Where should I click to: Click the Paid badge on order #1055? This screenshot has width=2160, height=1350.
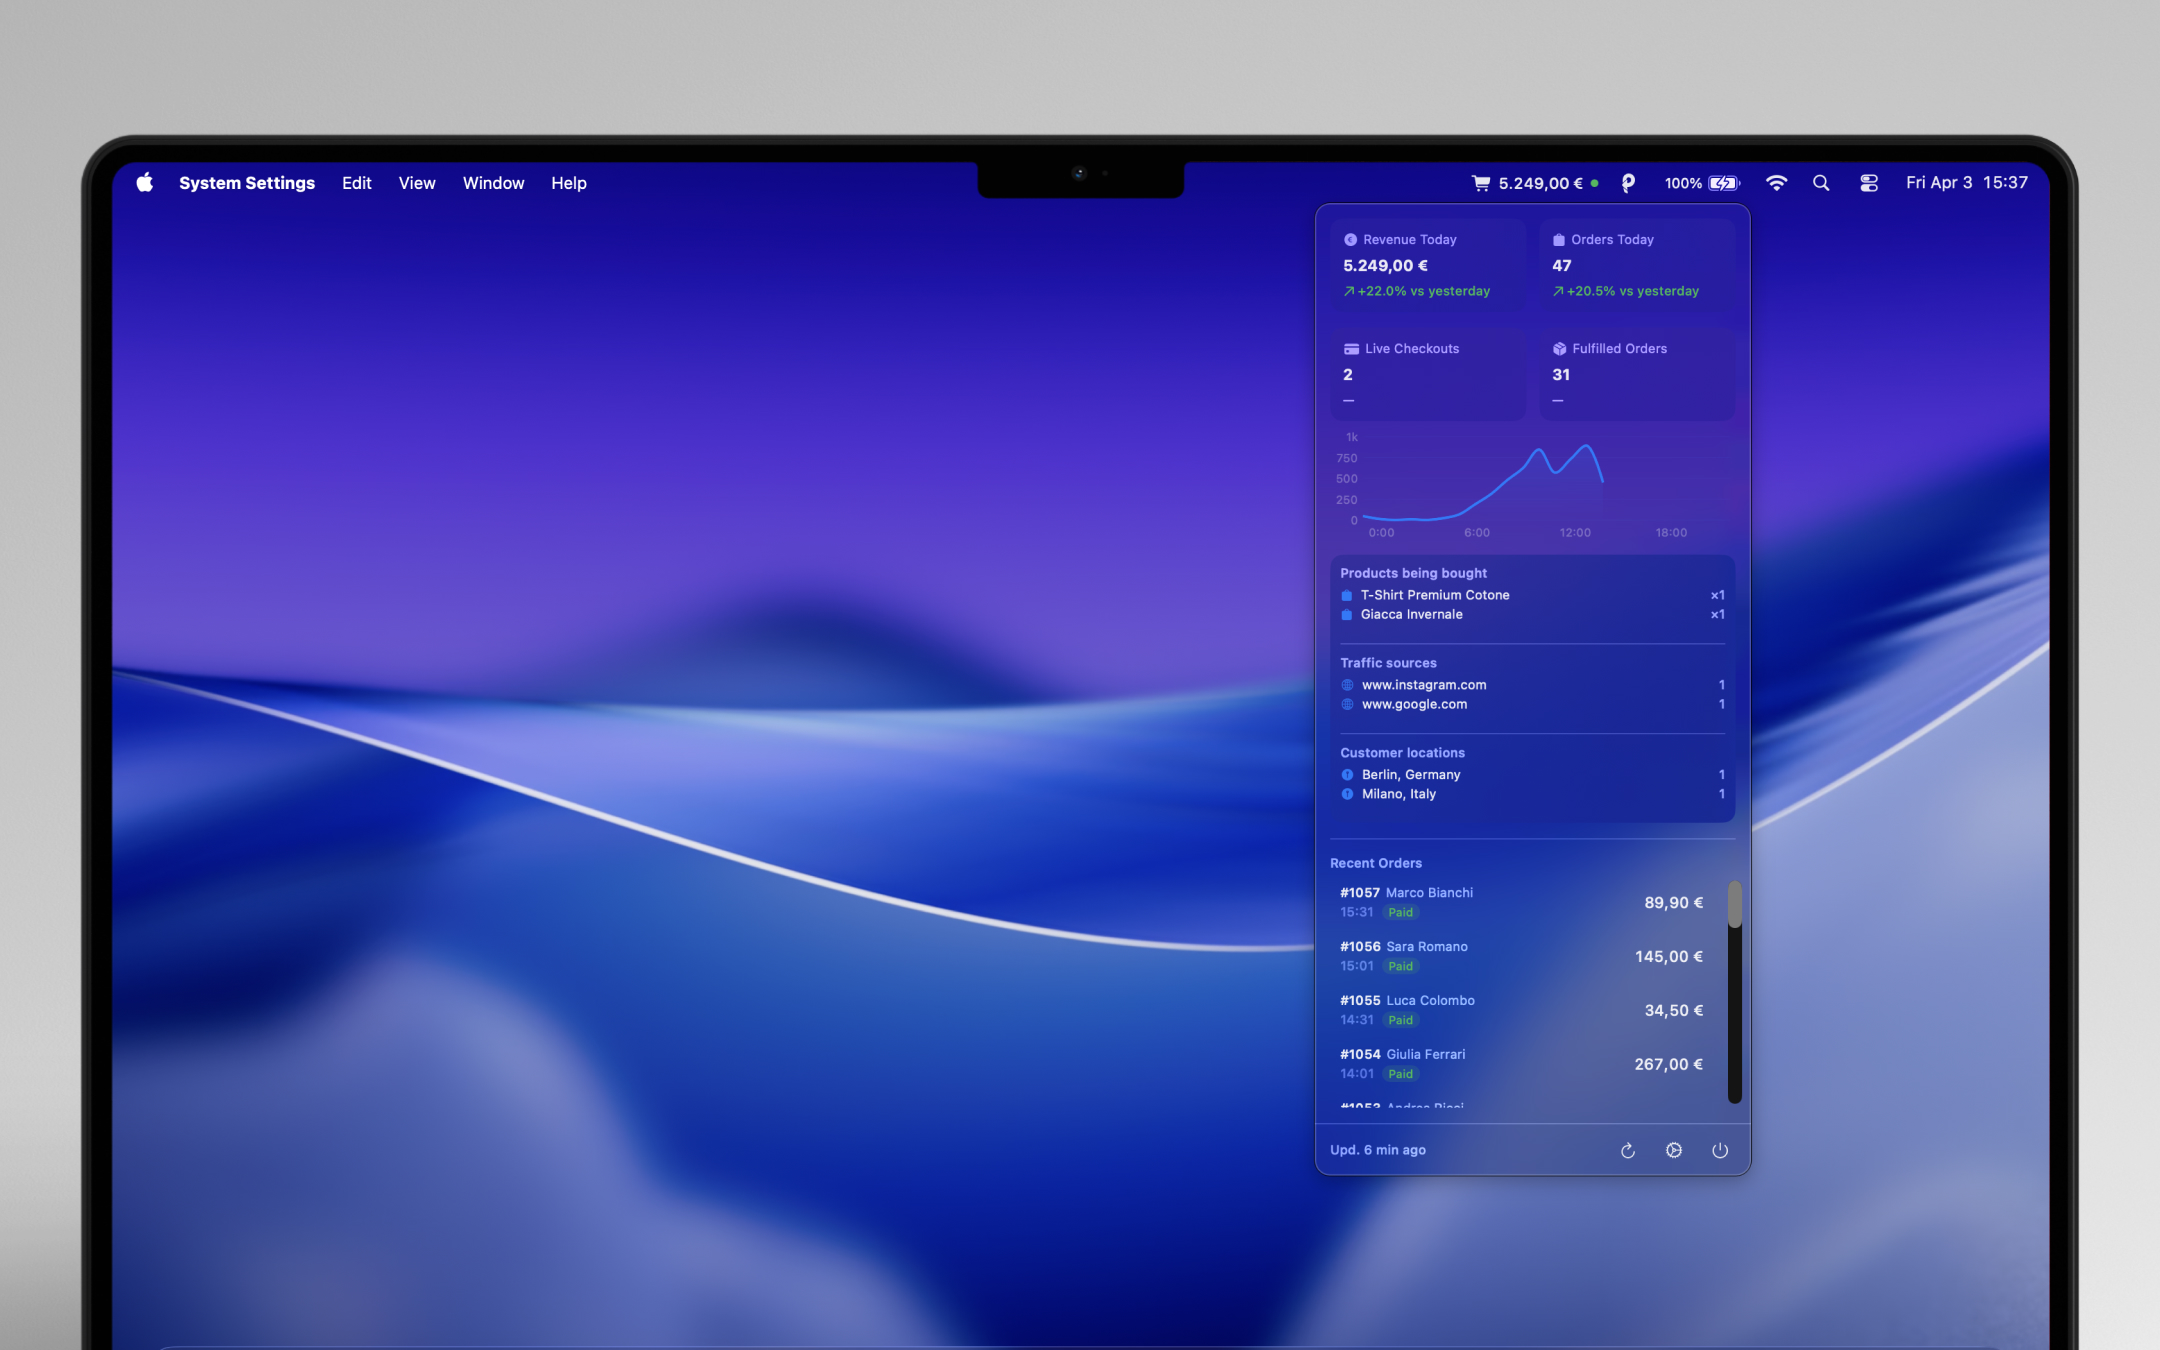pos(1400,1021)
